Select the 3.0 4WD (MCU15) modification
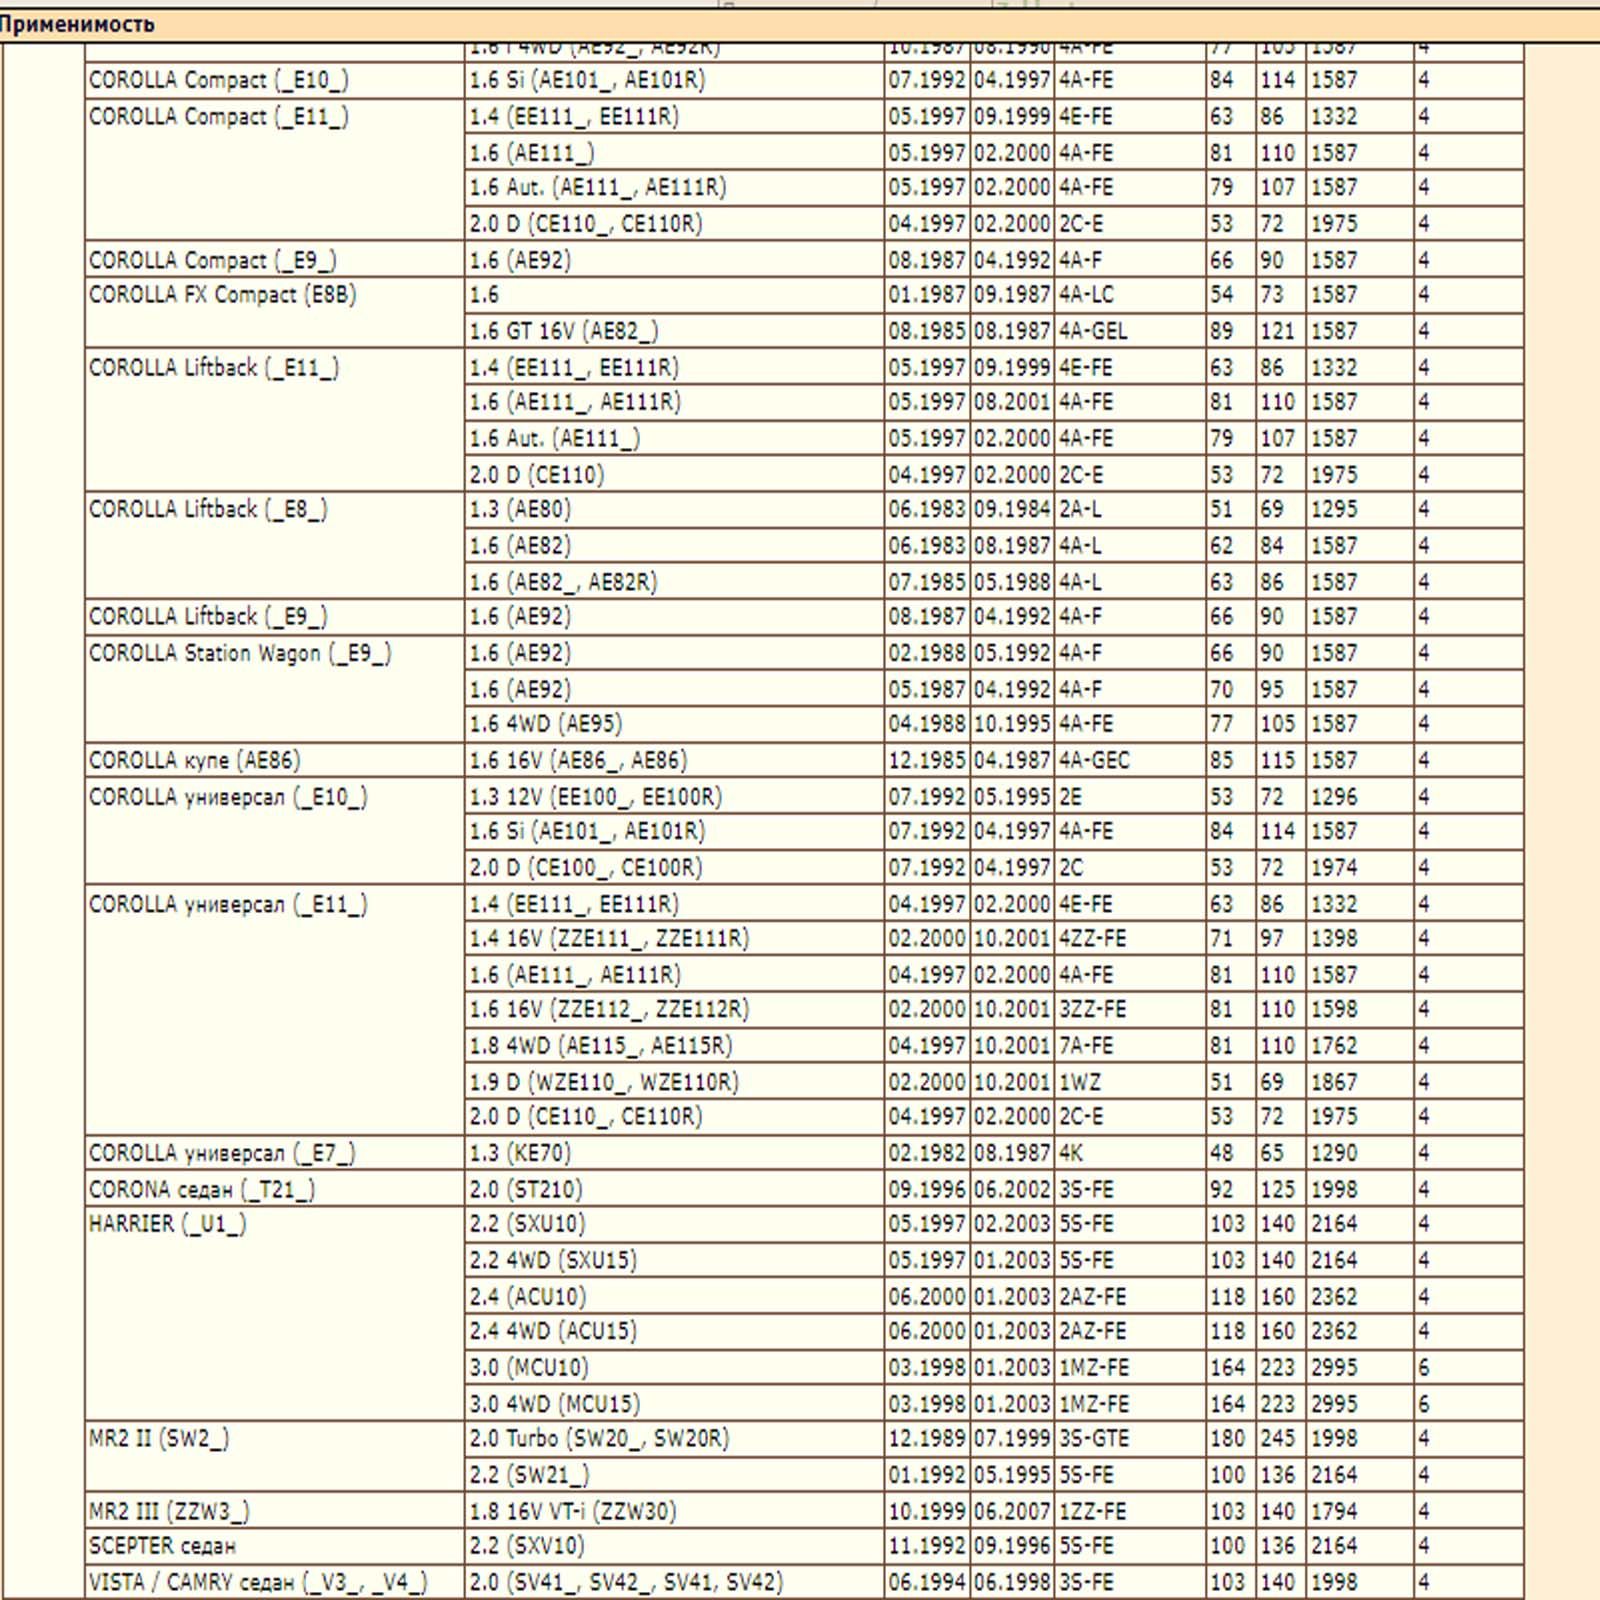Screen dimensions: 1600x1600 554,1404
